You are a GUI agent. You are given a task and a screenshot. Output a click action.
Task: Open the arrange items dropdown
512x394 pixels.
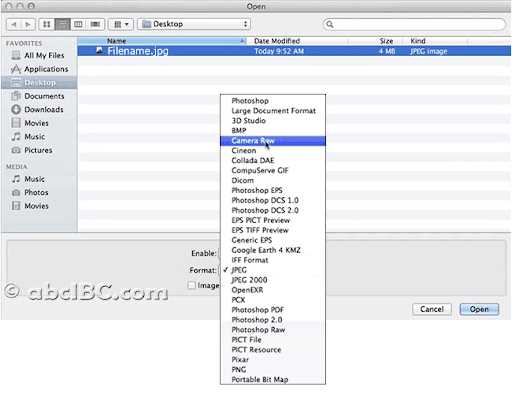(121, 24)
